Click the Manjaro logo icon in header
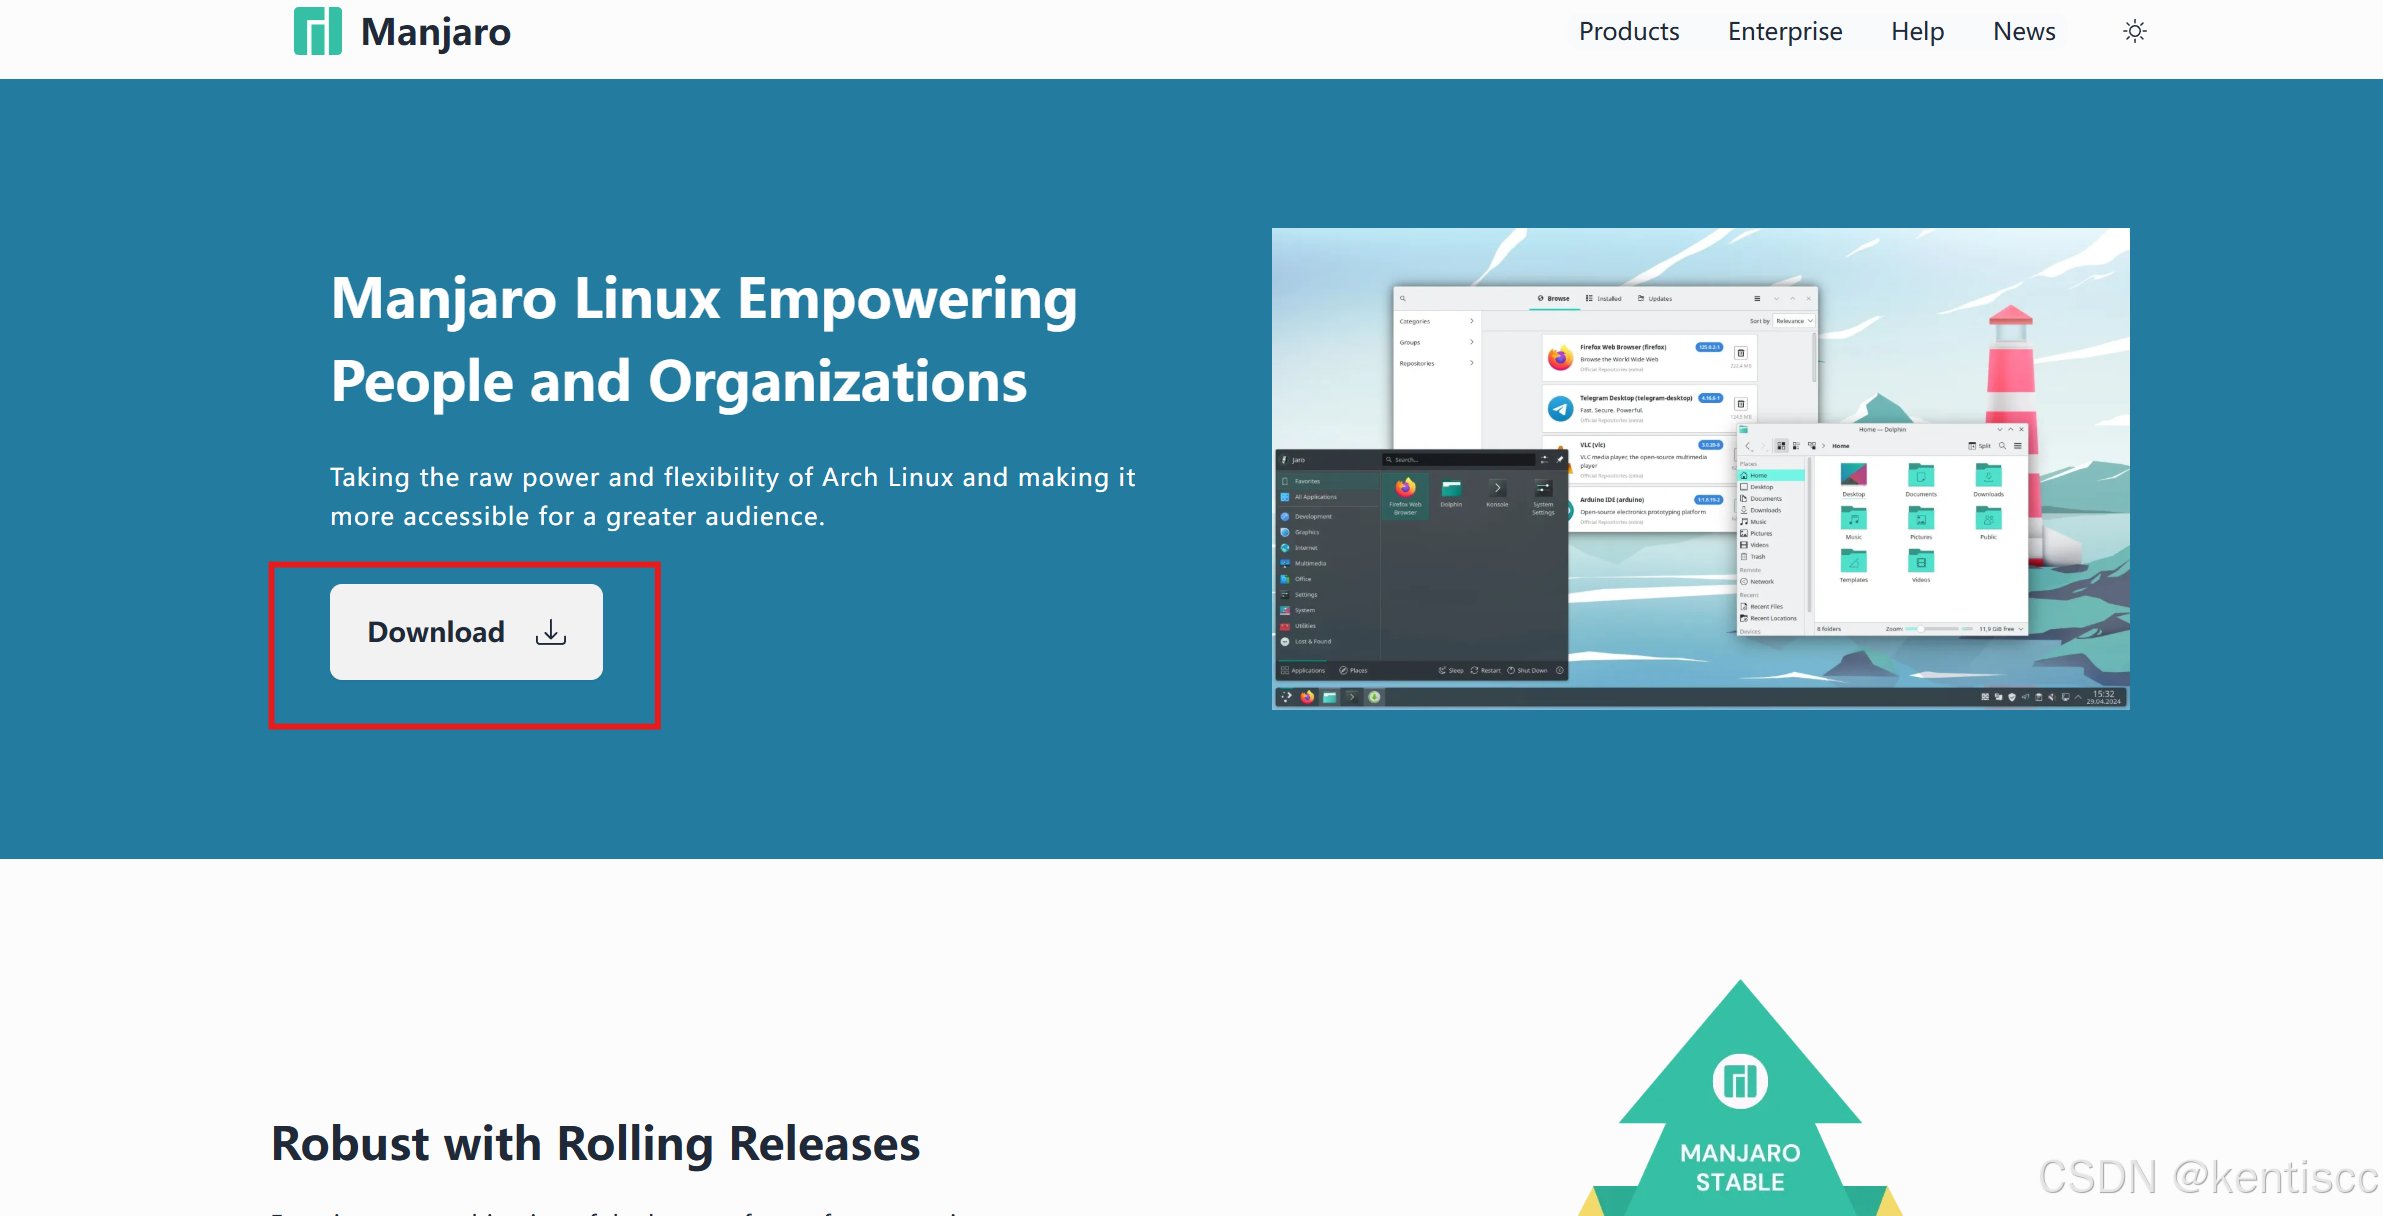The image size is (2383, 1216). [317, 31]
